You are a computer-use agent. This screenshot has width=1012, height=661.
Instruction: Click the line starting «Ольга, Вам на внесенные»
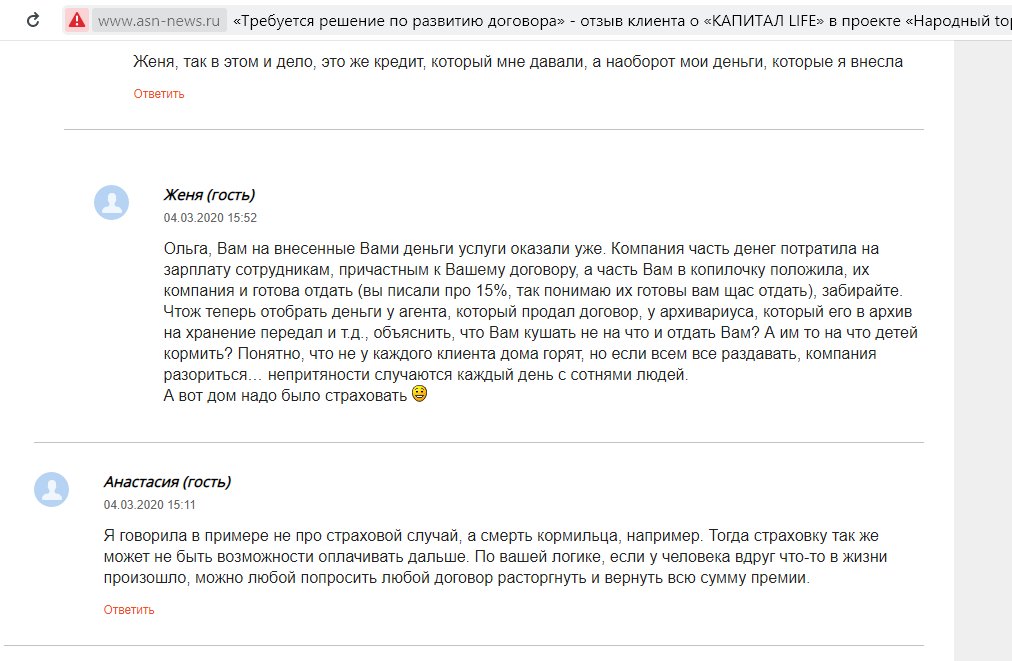pyautogui.click(x=520, y=249)
